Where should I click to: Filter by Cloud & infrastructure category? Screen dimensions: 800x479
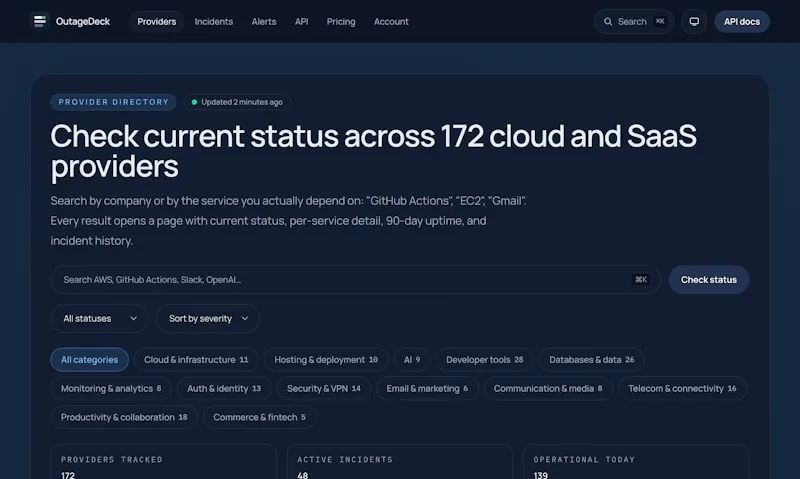pyautogui.click(x=196, y=360)
